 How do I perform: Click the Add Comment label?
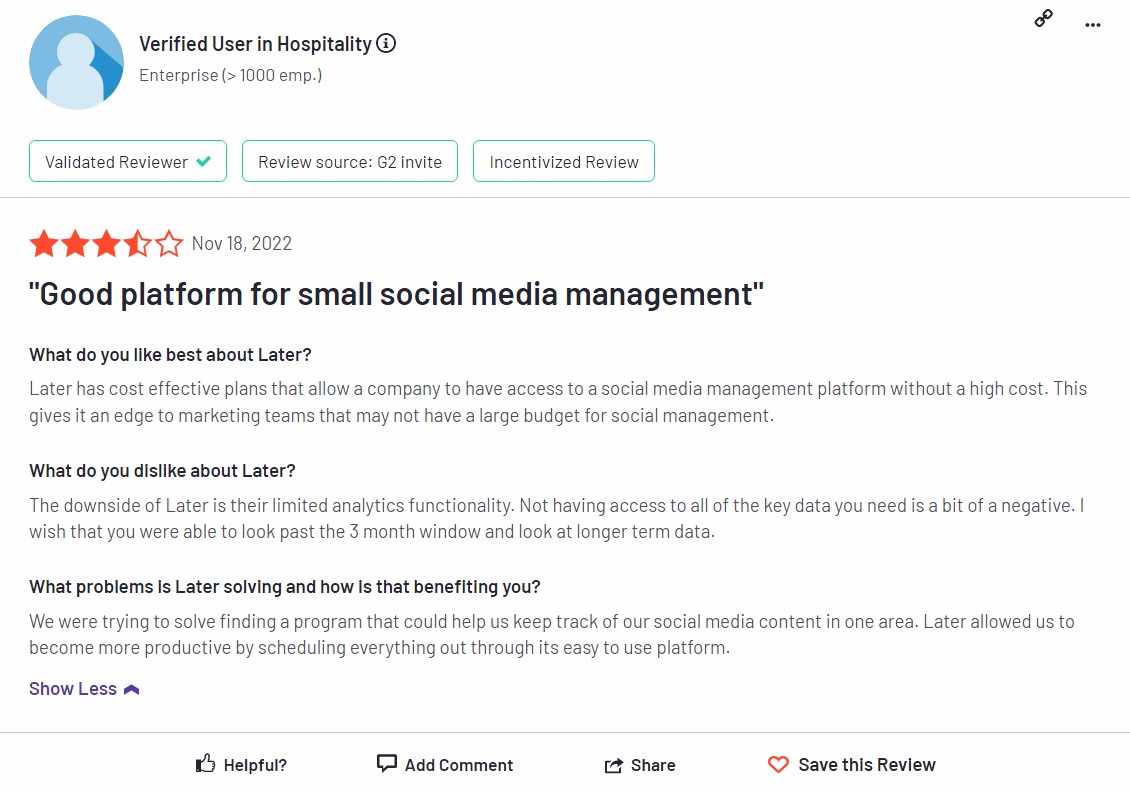click(x=458, y=765)
